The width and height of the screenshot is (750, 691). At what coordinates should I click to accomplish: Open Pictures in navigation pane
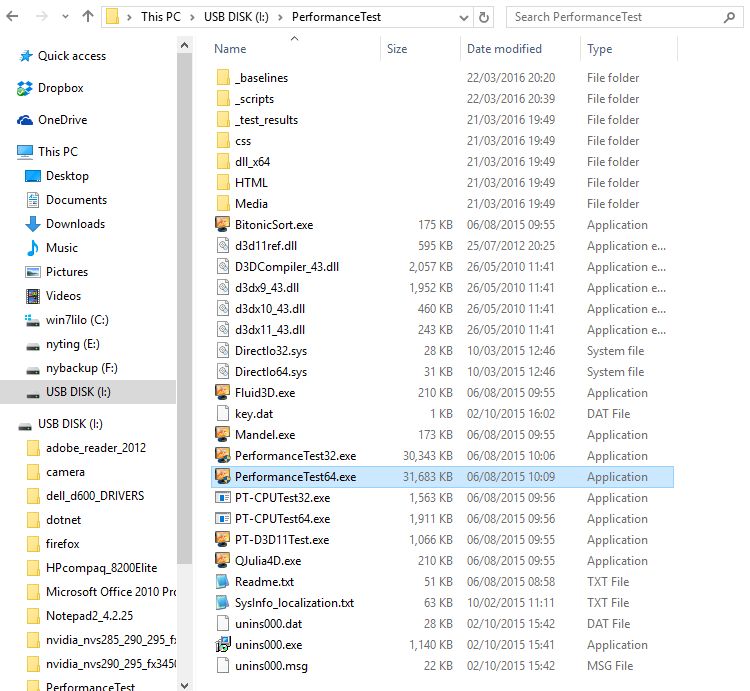pyautogui.click(x=67, y=272)
